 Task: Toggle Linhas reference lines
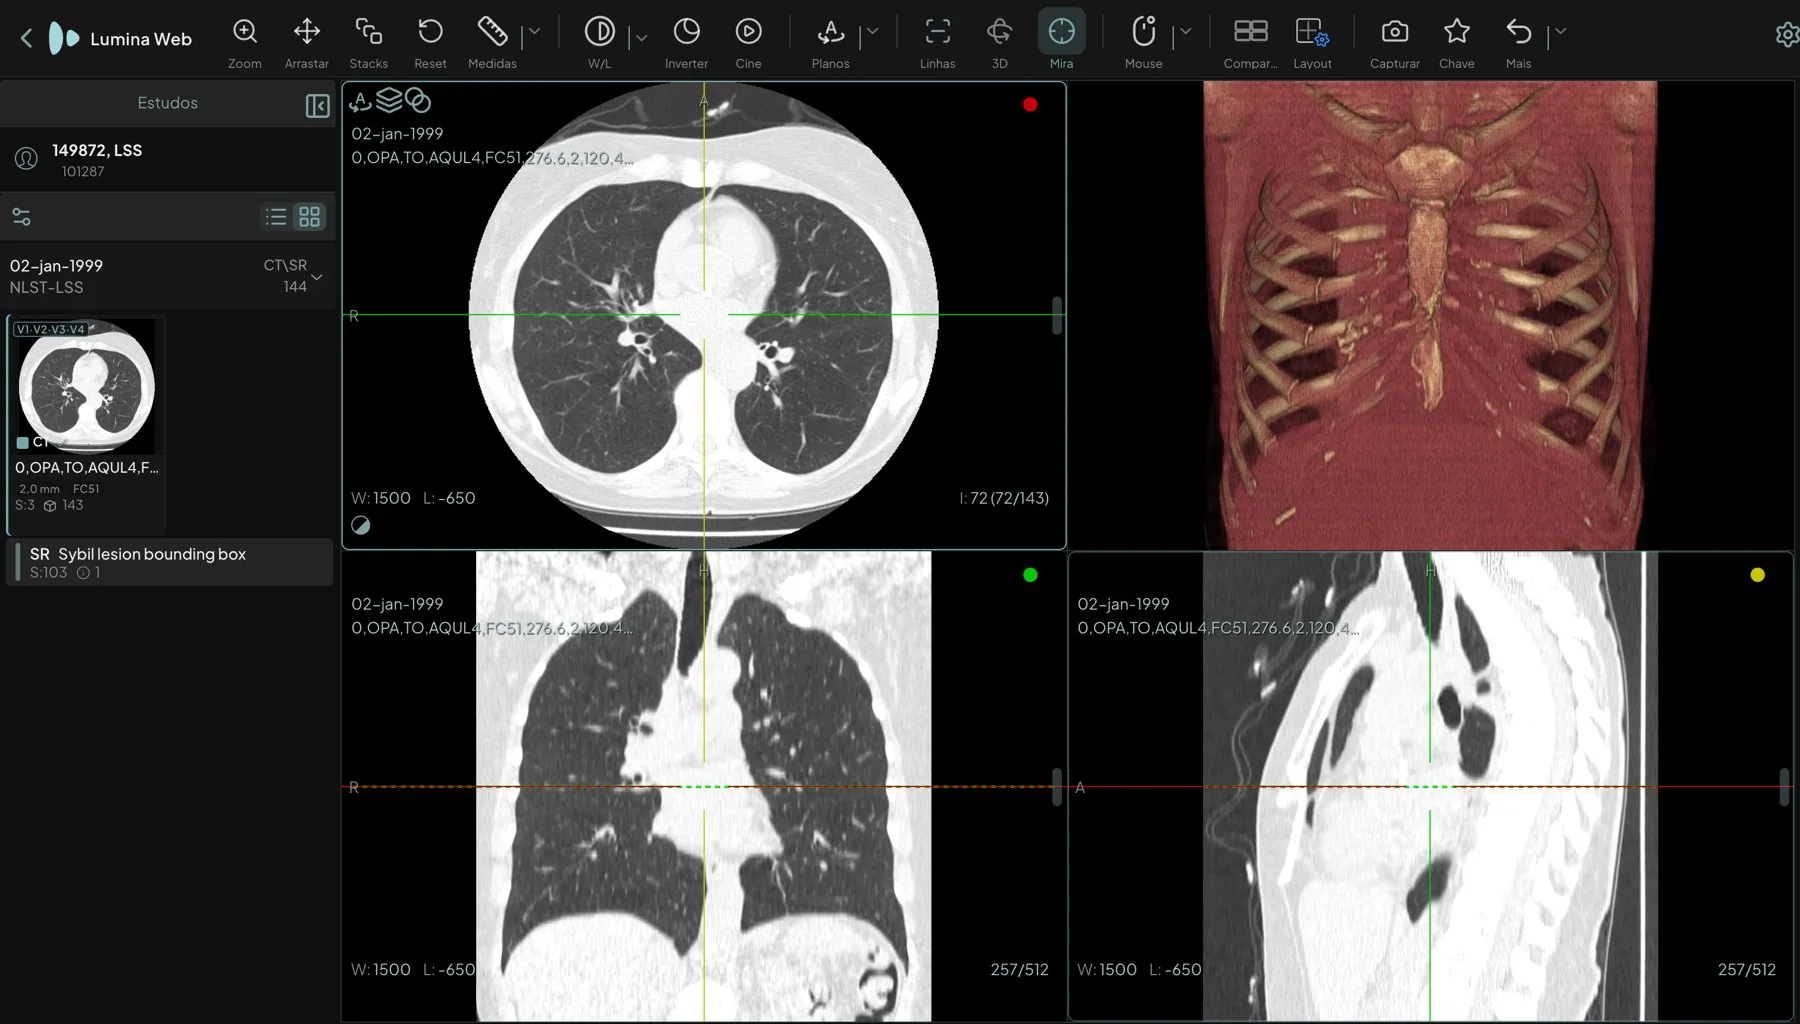[938, 32]
